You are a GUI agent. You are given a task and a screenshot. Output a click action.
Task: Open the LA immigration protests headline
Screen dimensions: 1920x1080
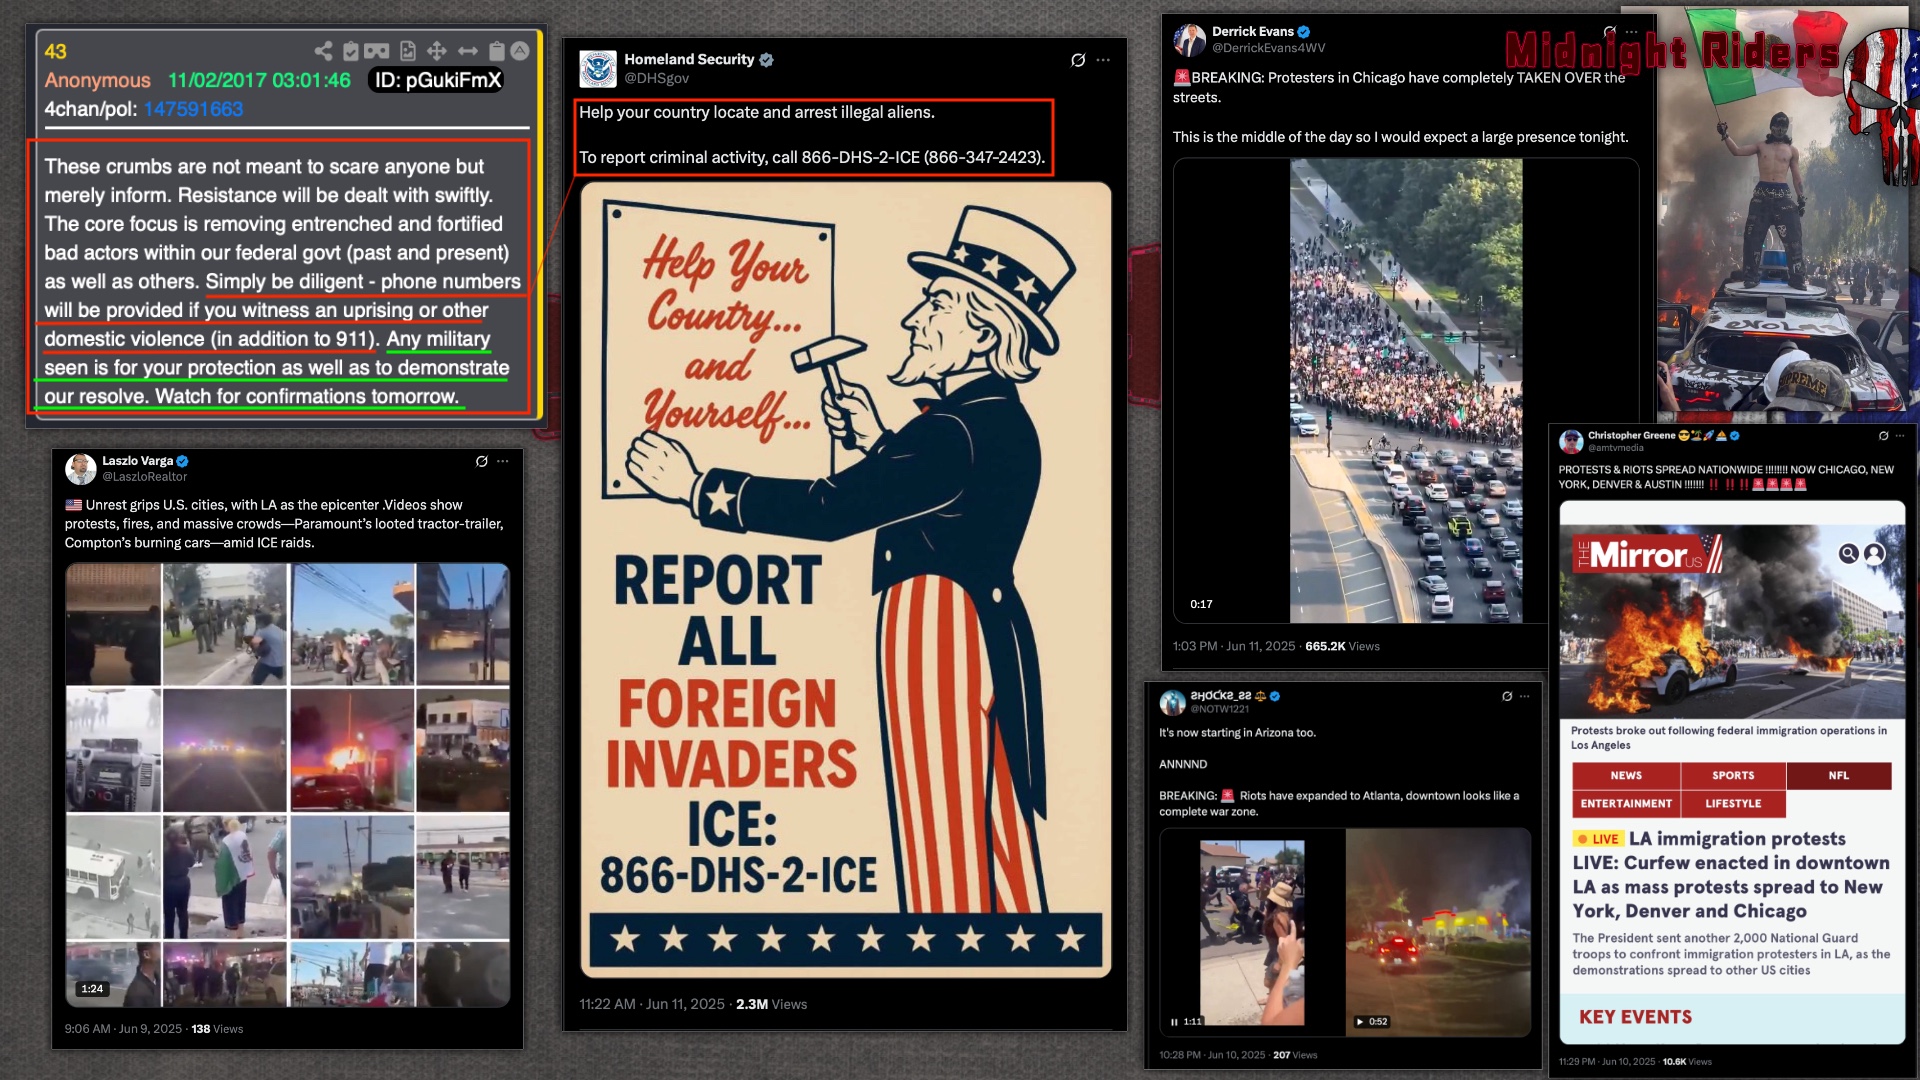(1731, 875)
